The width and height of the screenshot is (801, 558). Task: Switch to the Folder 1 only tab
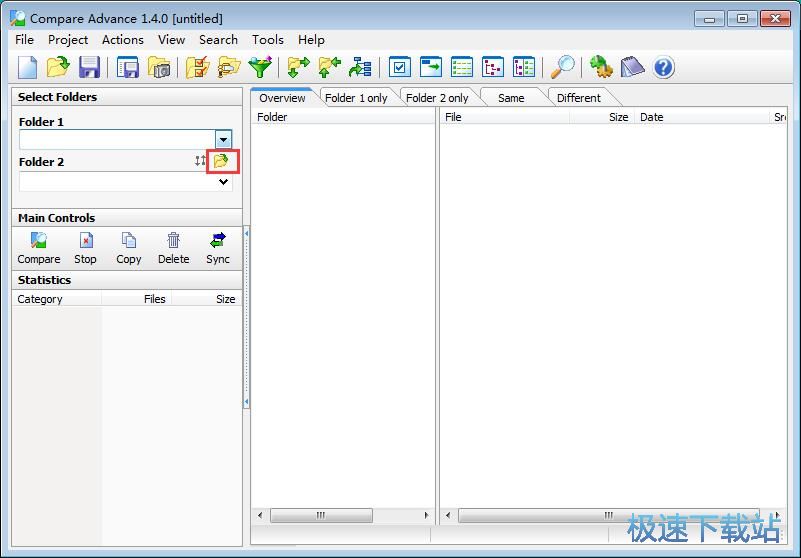coord(356,98)
